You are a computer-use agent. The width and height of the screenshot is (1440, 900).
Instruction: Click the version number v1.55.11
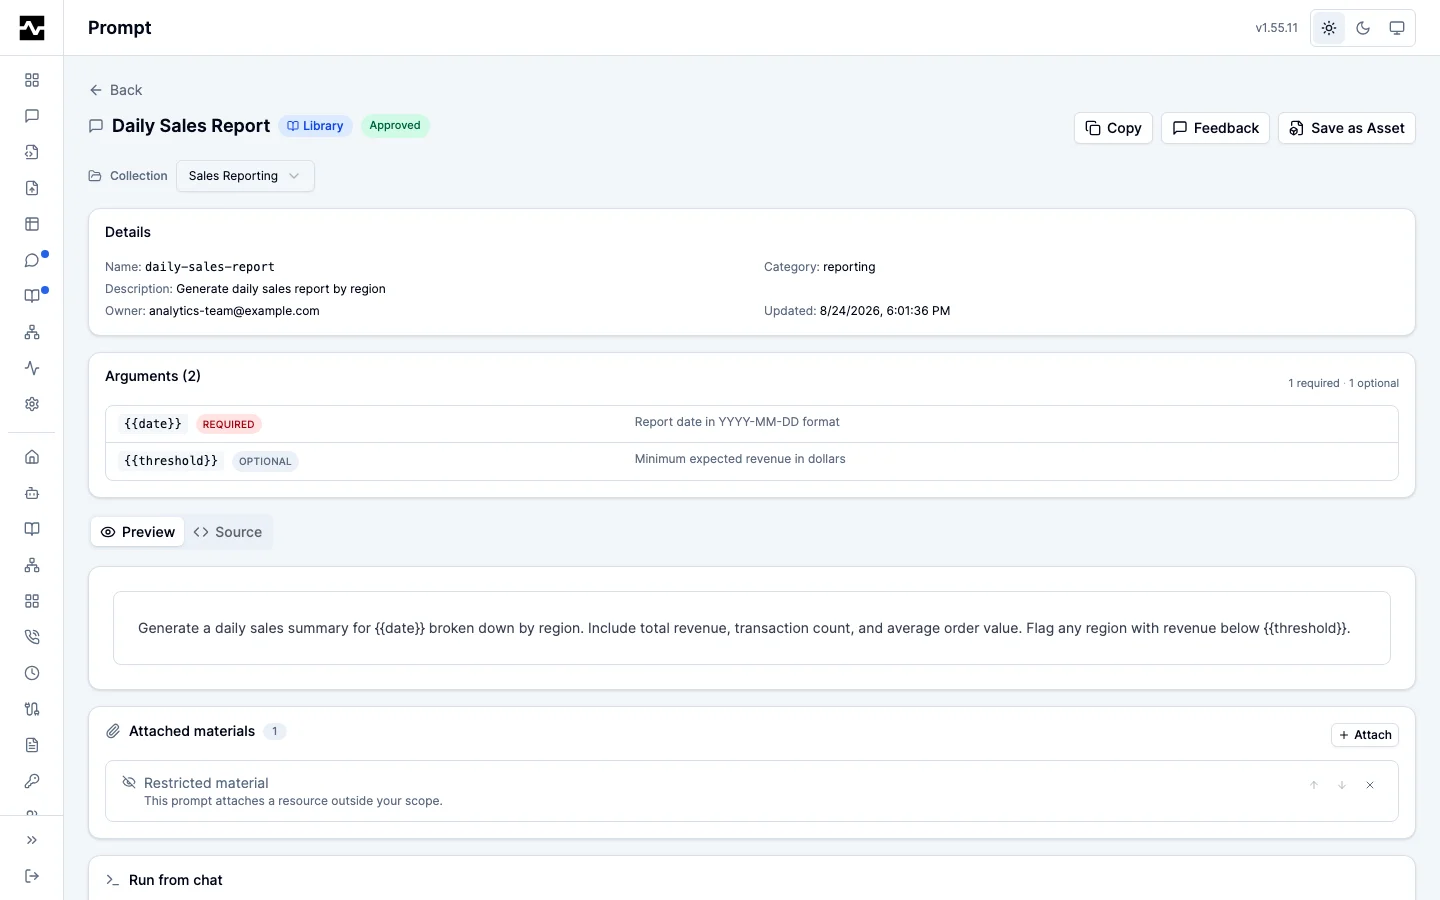pyautogui.click(x=1277, y=28)
